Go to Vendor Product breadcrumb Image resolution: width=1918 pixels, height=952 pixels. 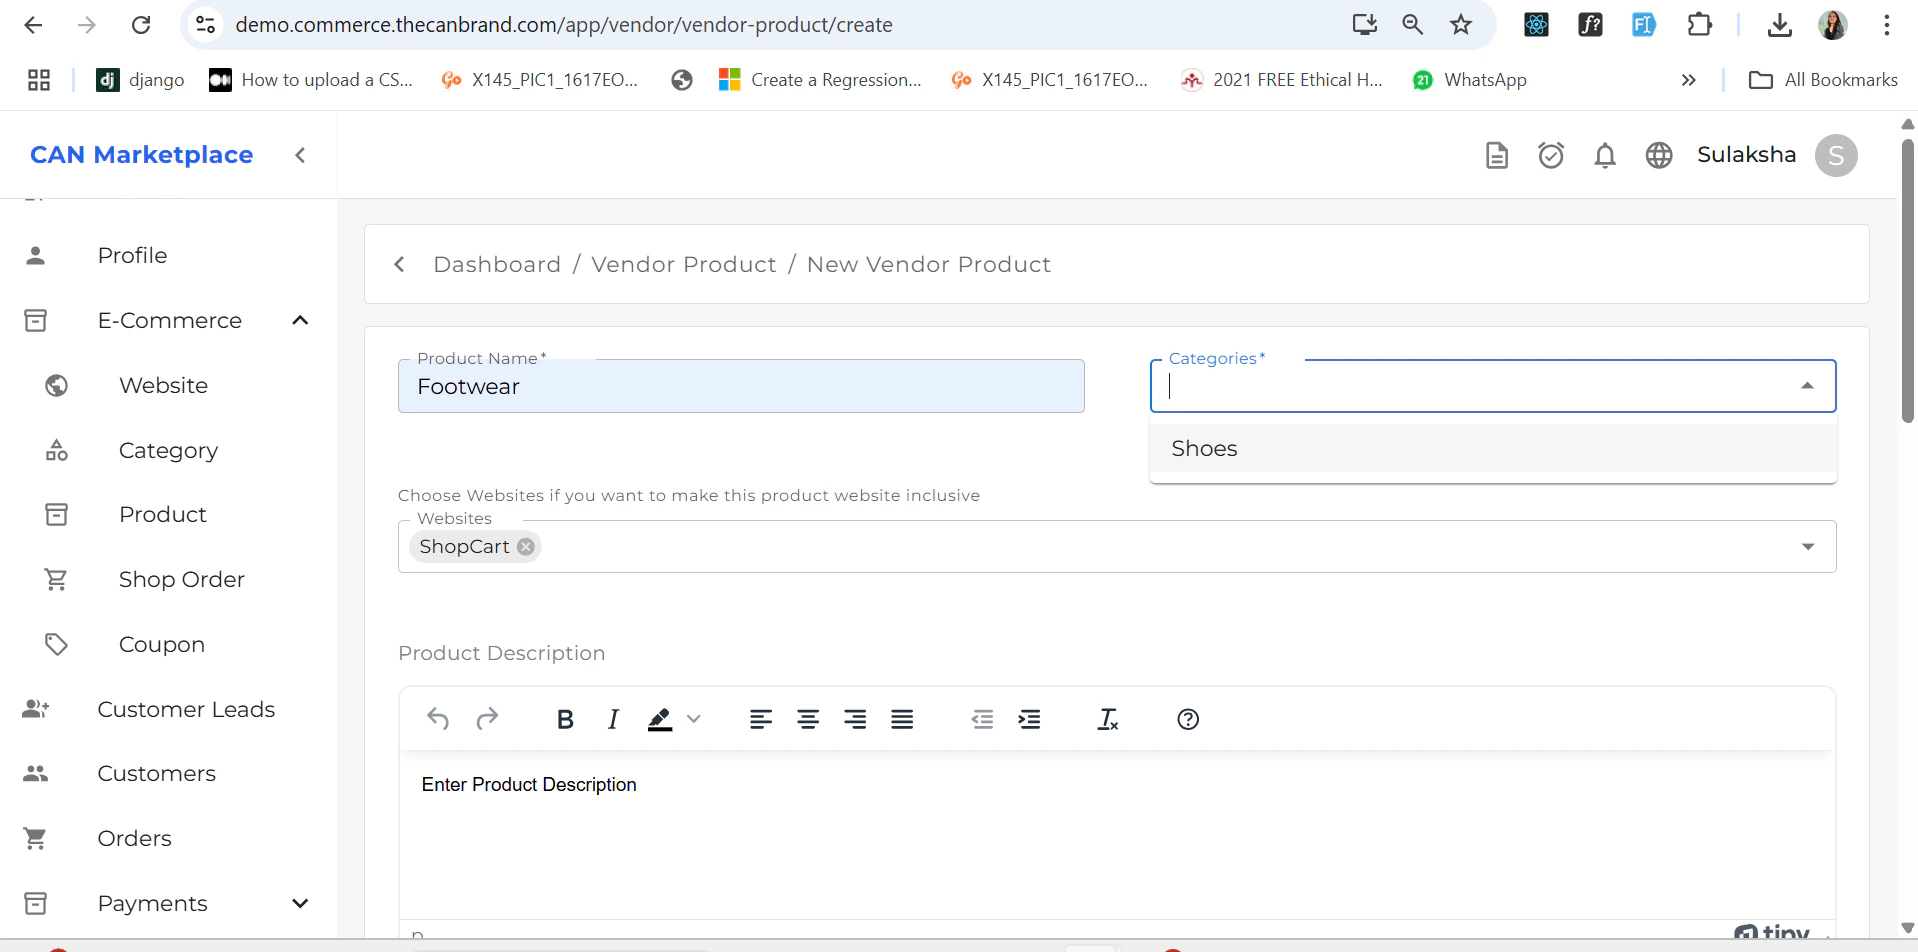[684, 264]
